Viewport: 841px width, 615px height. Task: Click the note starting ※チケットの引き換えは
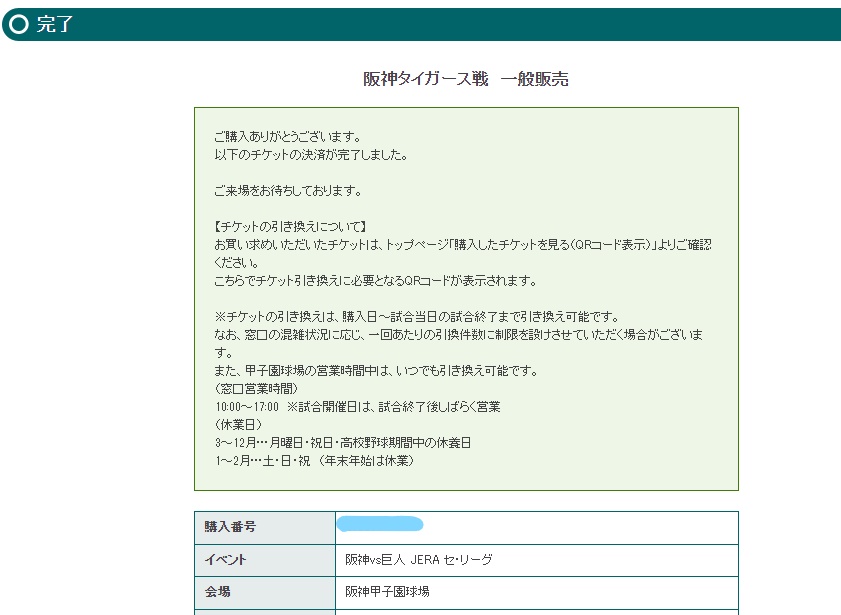point(417,317)
